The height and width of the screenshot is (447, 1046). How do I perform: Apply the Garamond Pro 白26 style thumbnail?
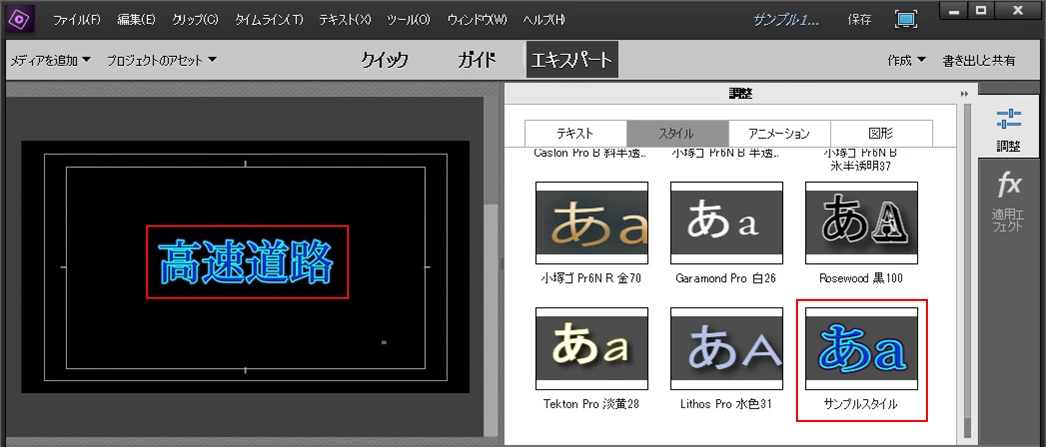tap(726, 223)
